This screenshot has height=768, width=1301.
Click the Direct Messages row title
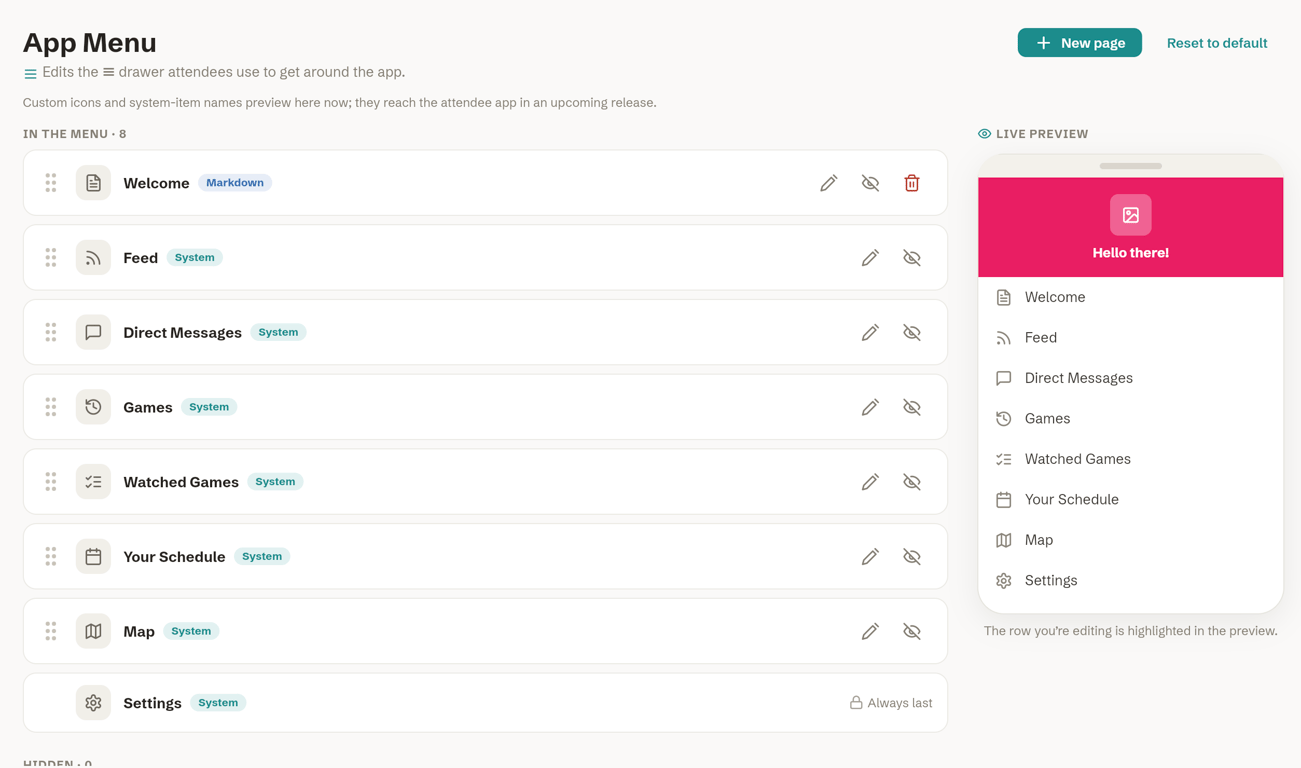[183, 332]
